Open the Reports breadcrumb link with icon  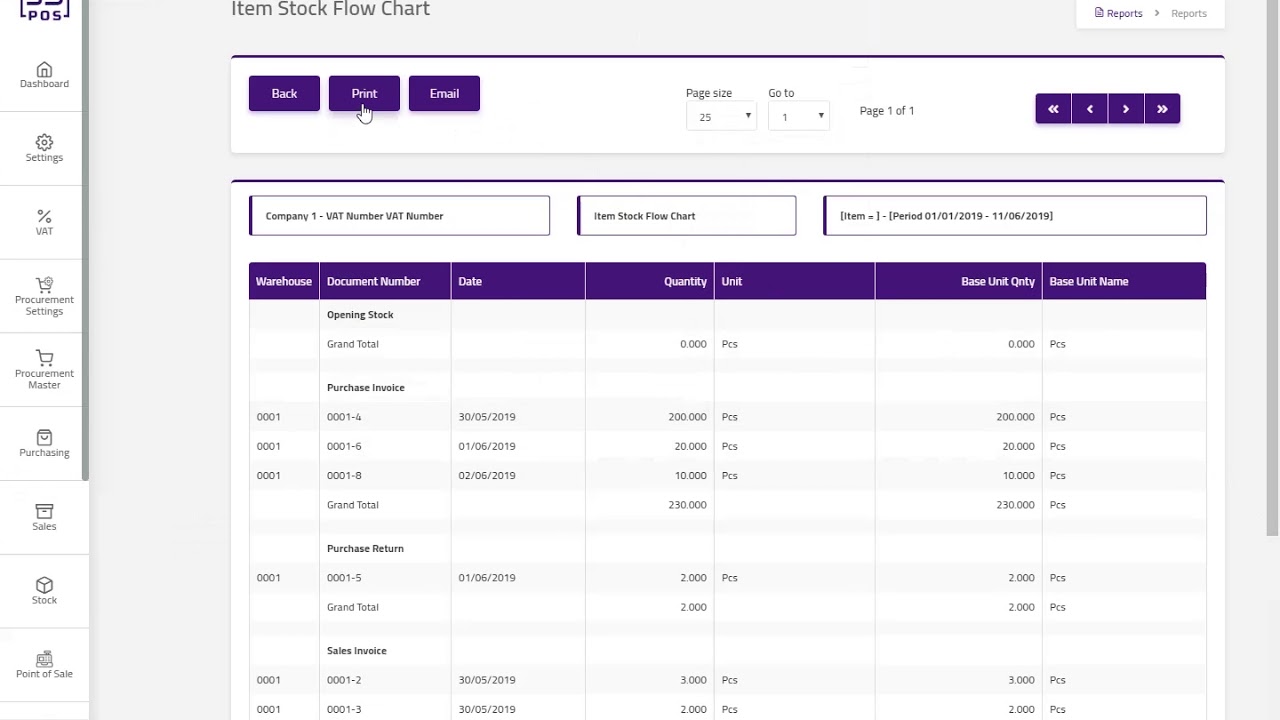[x=1118, y=13]
